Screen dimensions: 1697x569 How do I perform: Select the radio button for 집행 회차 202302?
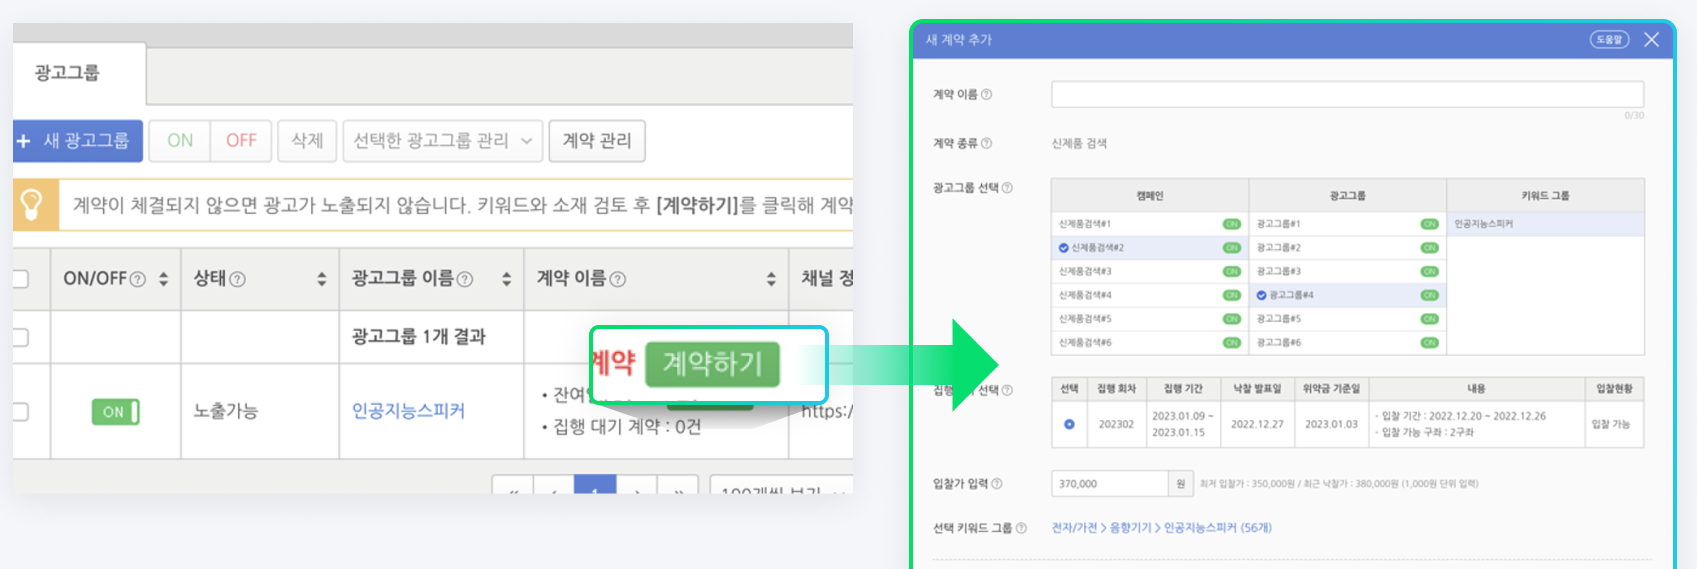tap(1069, 424)
